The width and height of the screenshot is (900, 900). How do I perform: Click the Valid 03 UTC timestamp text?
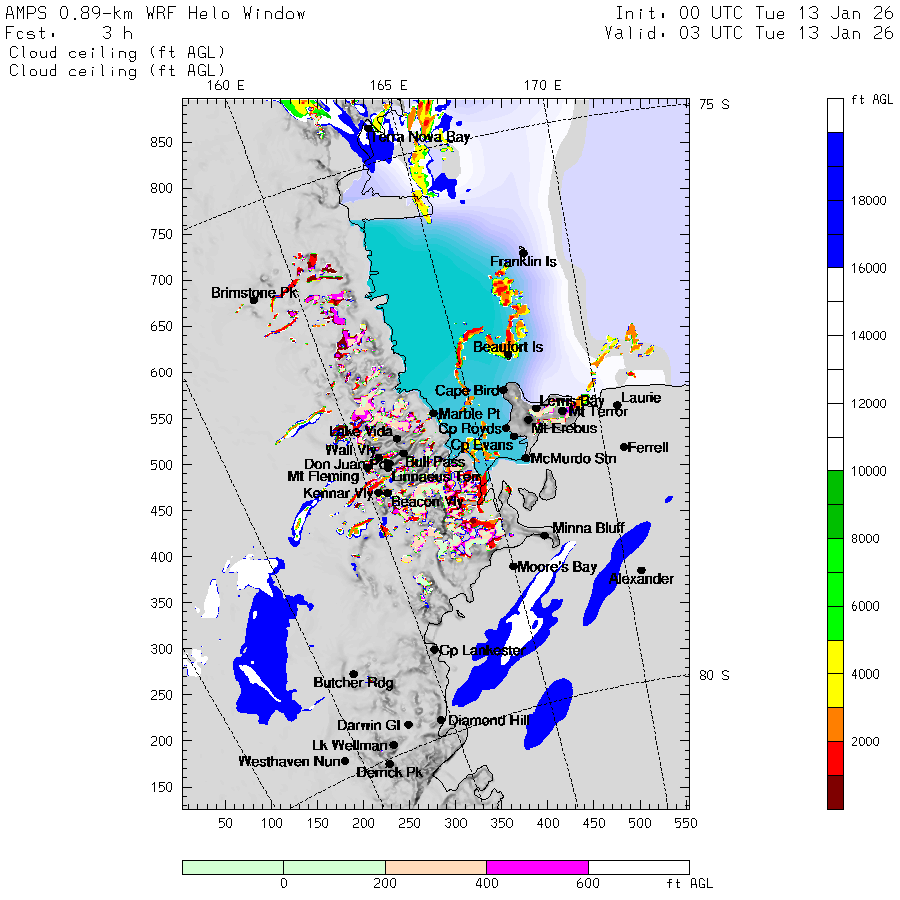coord(749,33)
